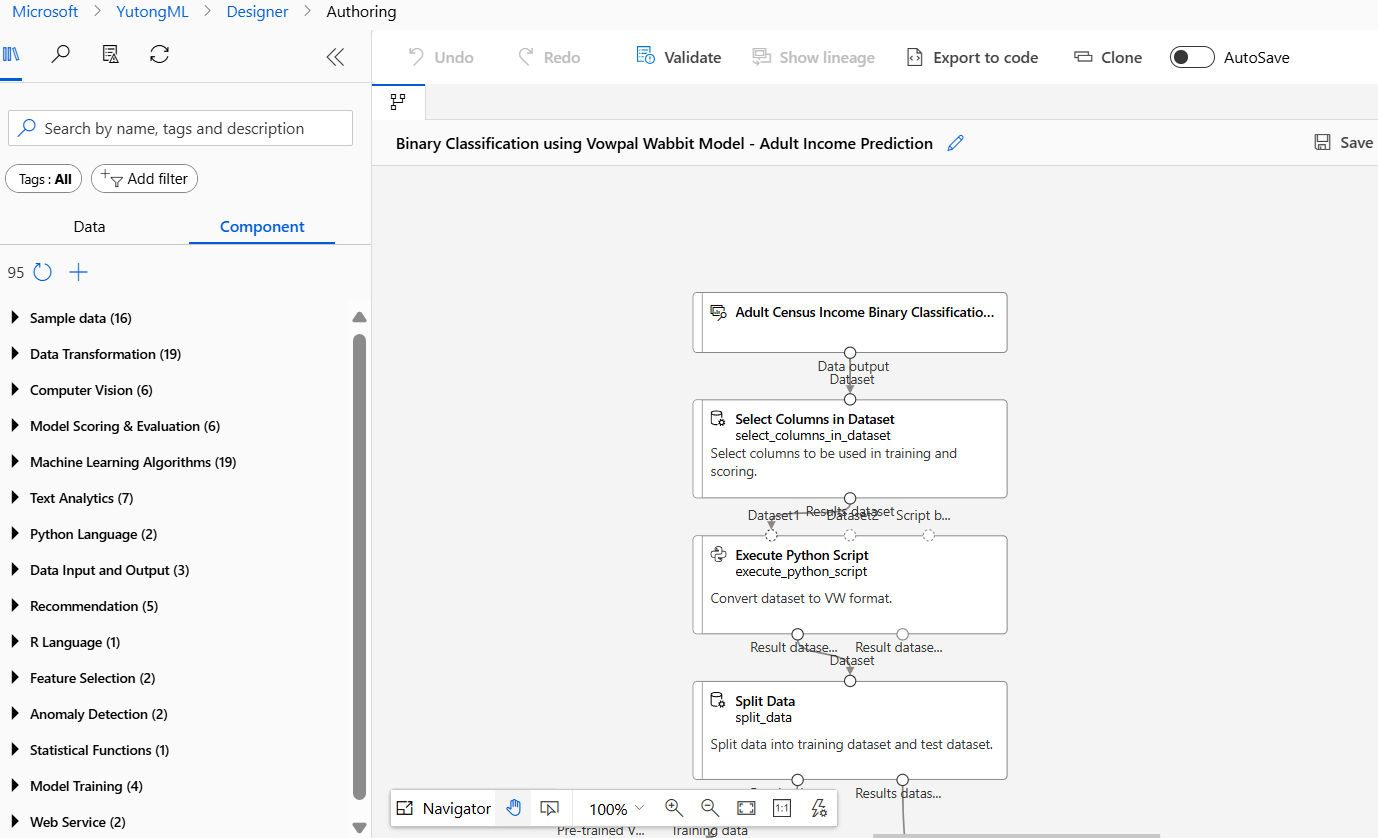Switch to the Data tab
Viewport: 1378px width, 838px height.
pos(89,227)
